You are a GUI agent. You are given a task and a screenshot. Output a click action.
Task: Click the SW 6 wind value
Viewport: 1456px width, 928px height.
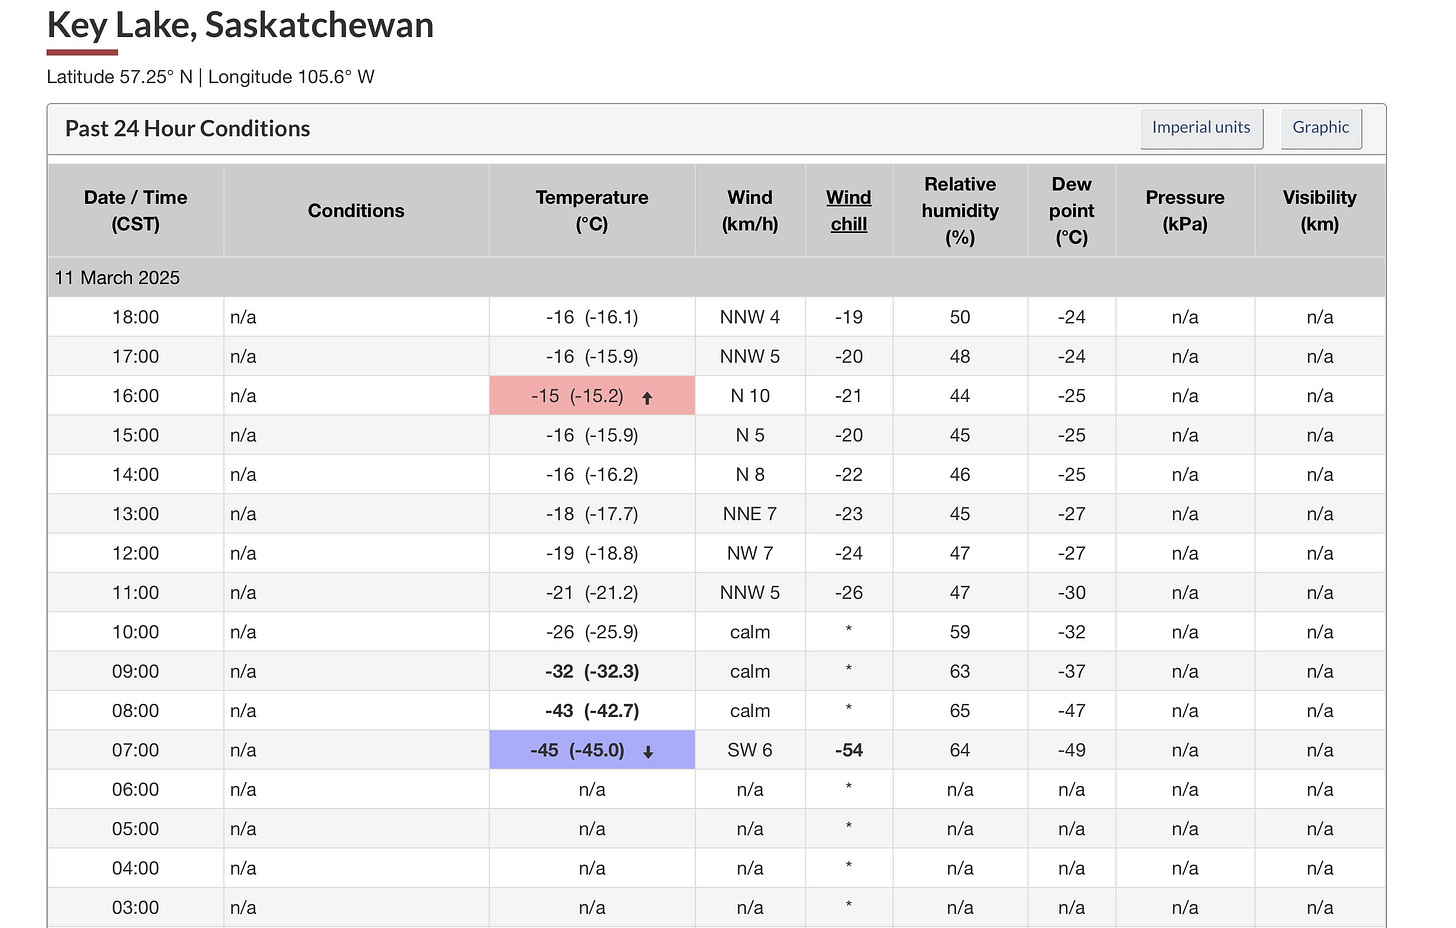[750, 750]
